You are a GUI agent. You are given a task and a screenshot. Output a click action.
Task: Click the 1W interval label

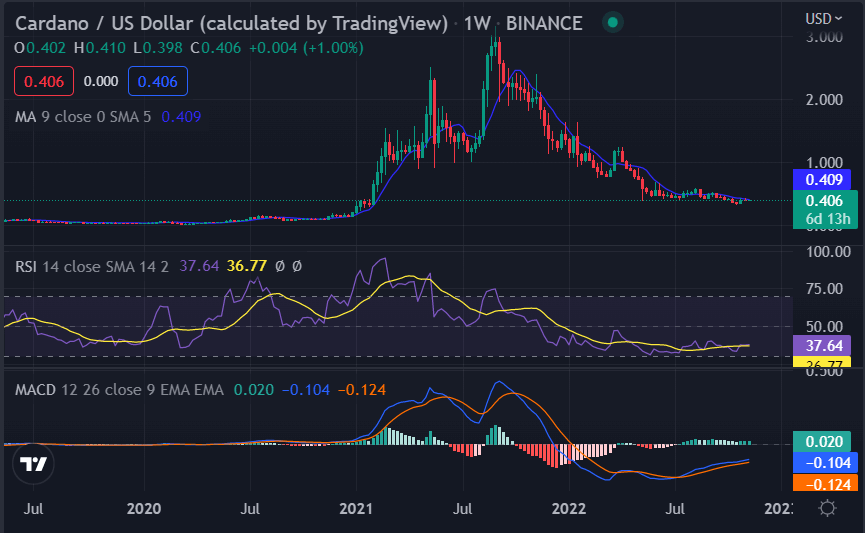(x=477, y=23)
